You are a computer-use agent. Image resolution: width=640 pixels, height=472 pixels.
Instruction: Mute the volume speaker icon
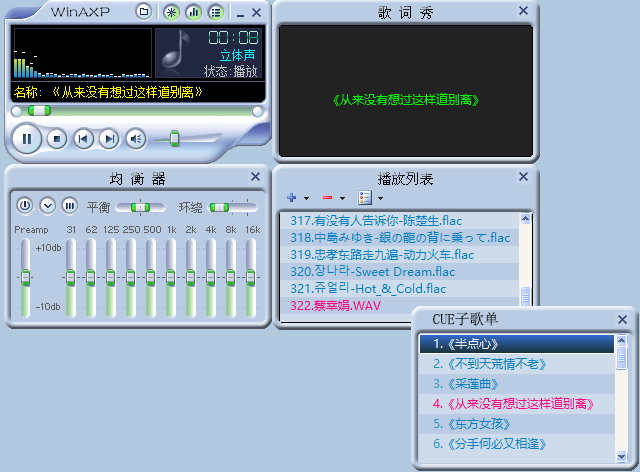[x=136, y=139]
